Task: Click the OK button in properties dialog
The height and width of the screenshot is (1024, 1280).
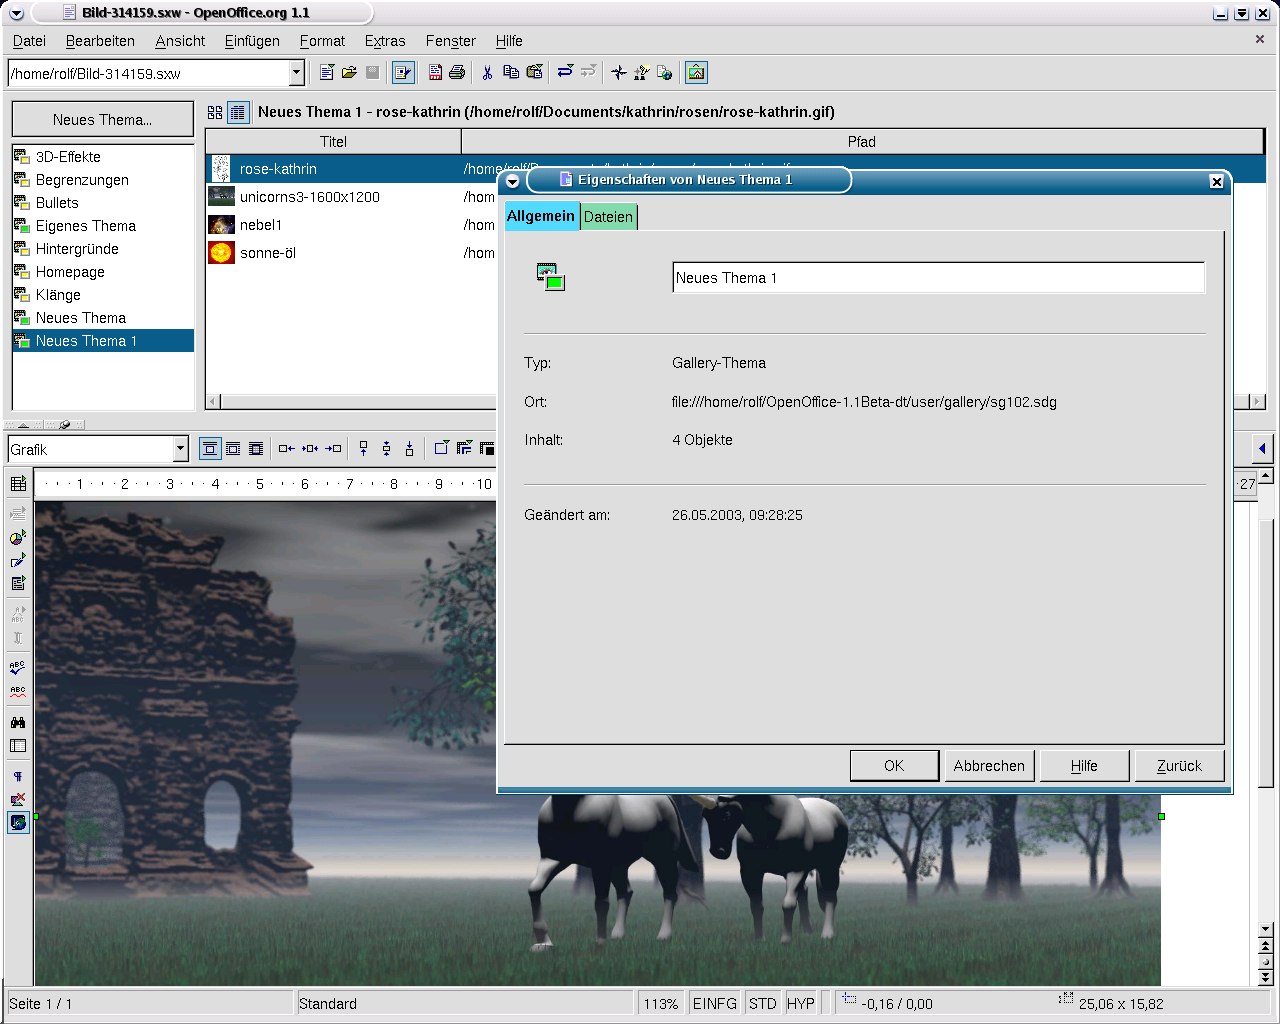Action: [x=893, y=765]
